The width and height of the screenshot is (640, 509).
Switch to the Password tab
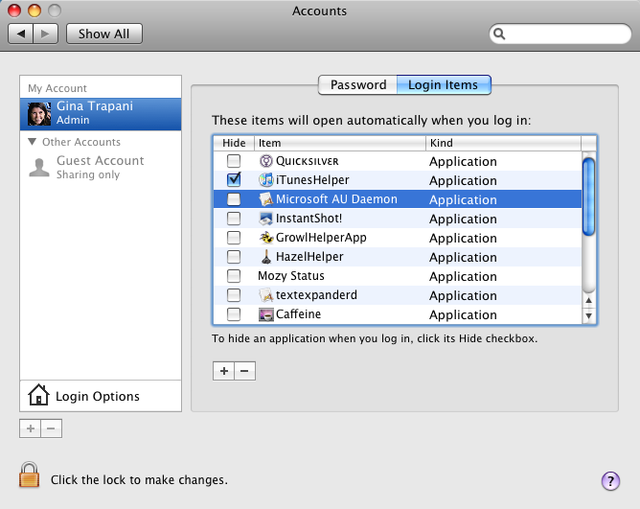tap(358, 85)
